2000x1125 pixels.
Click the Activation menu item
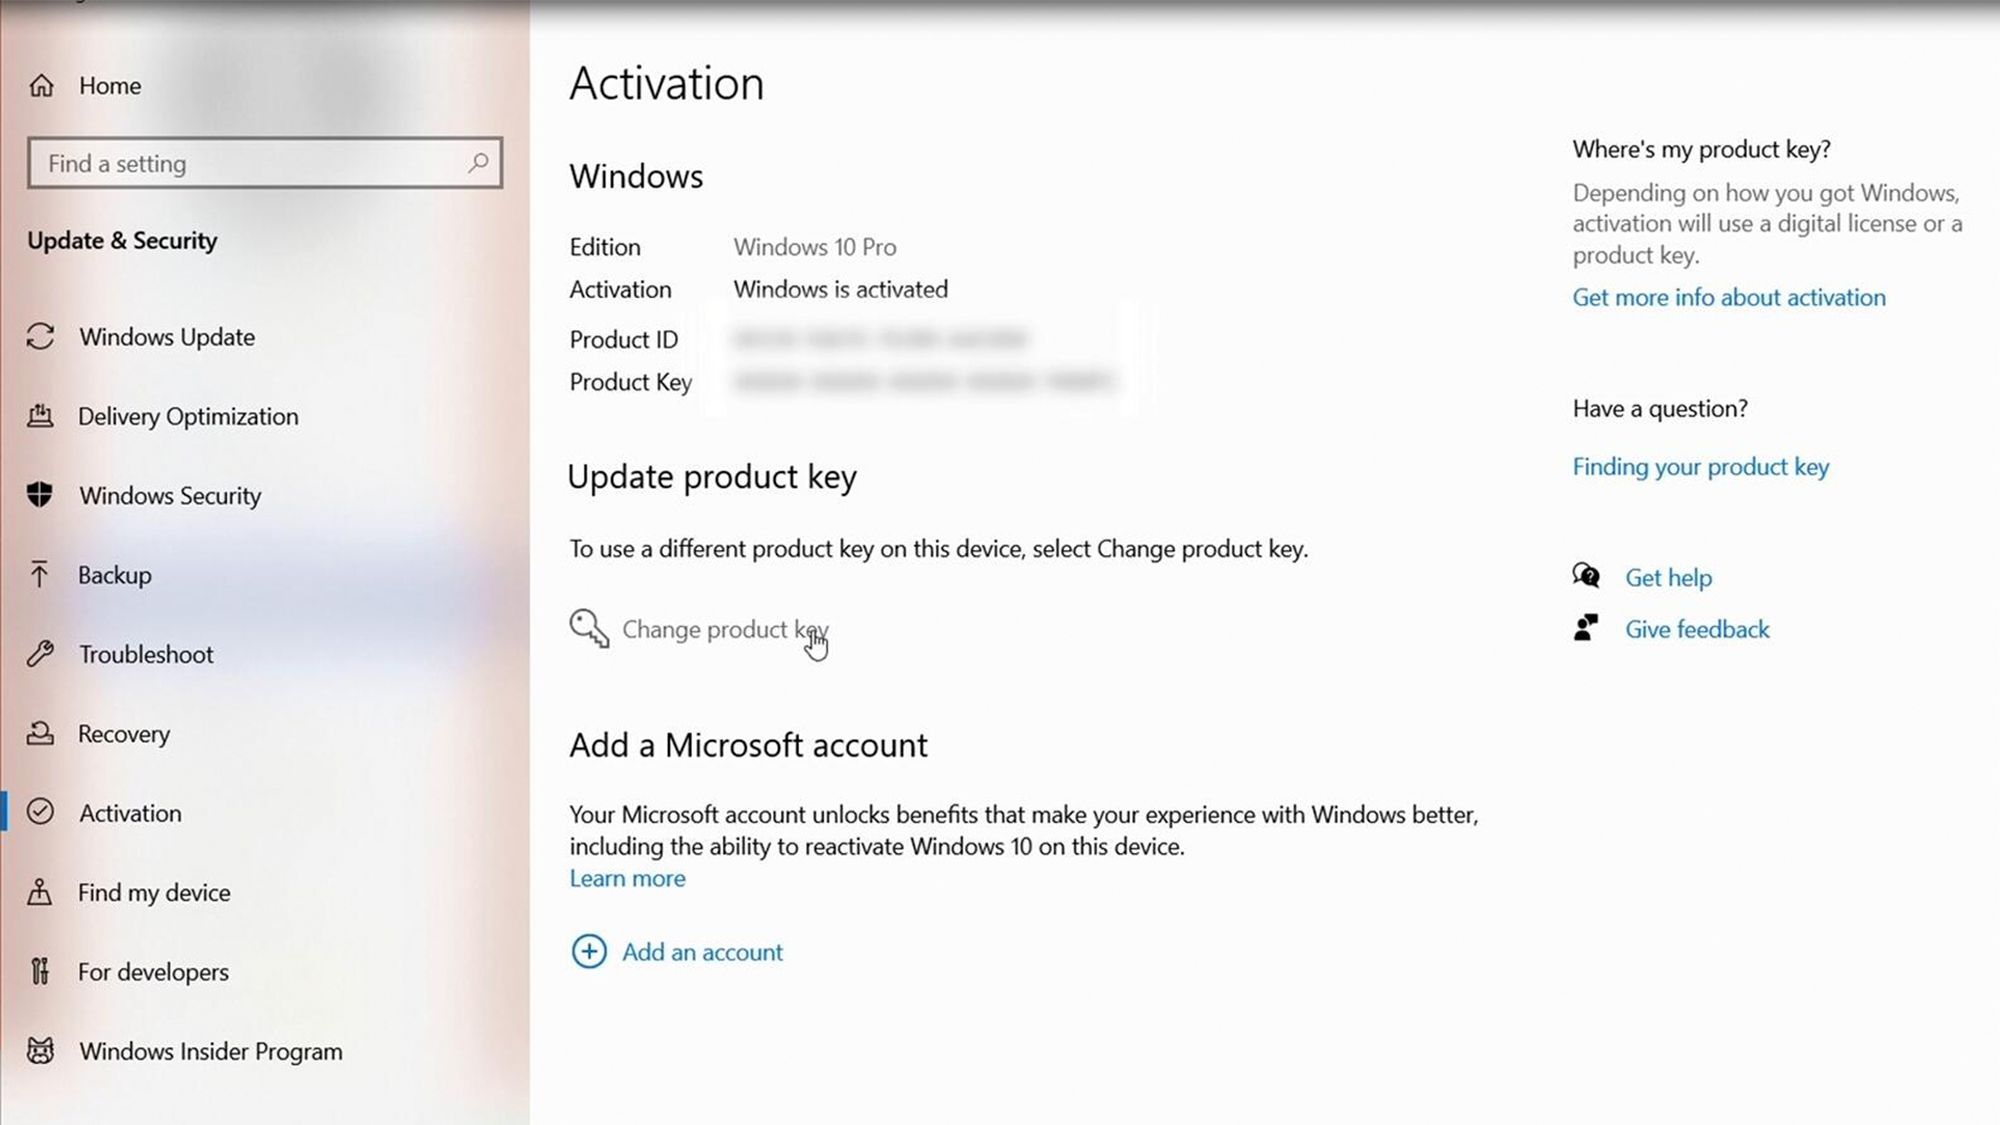[x=129, y=812]
